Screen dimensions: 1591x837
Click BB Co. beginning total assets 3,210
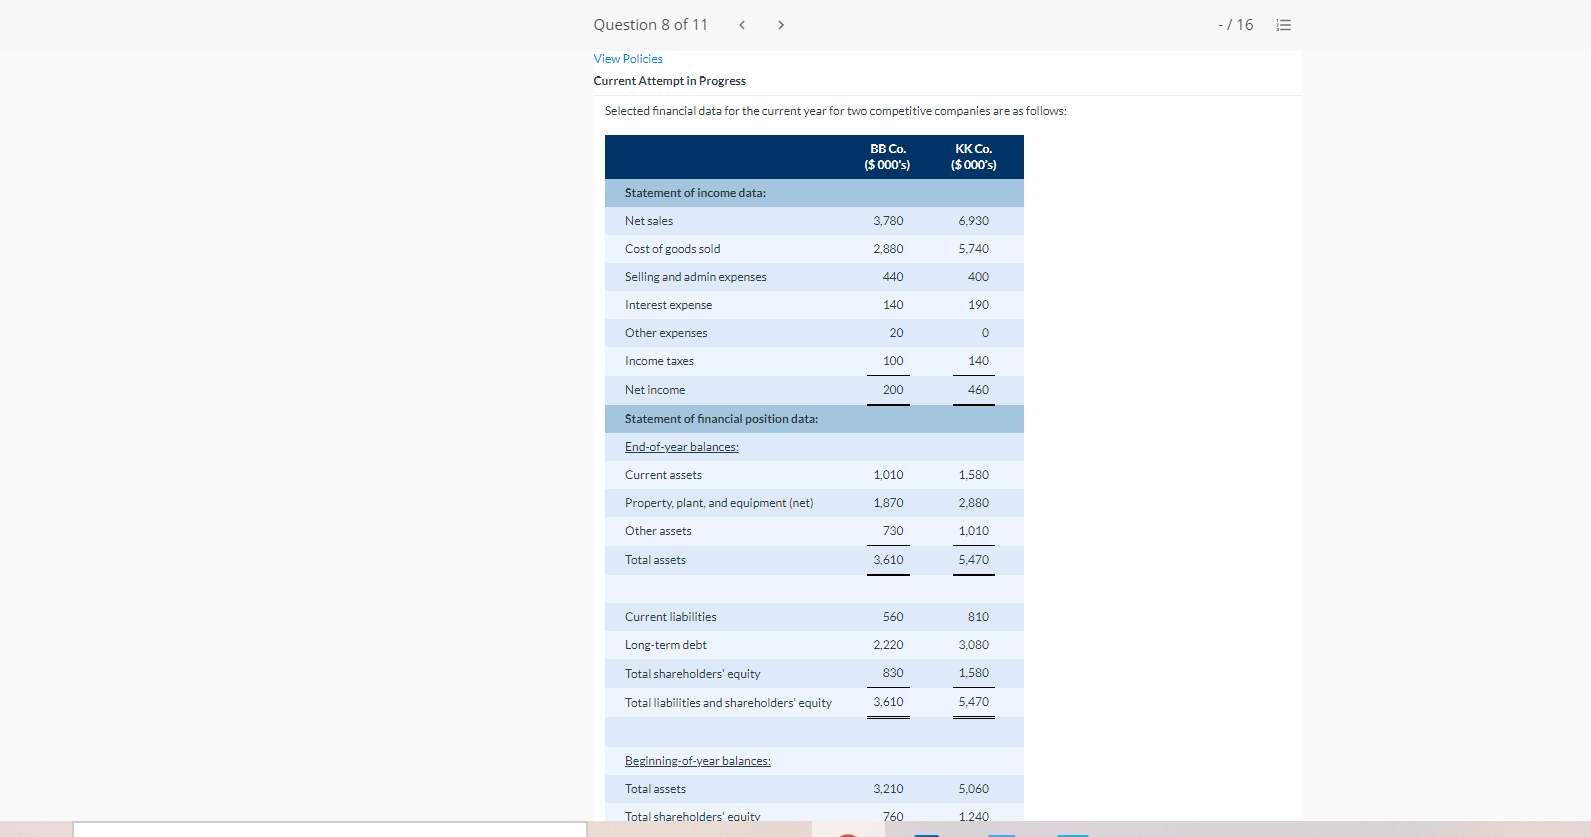pyautogui.click(x=888, y=789)
